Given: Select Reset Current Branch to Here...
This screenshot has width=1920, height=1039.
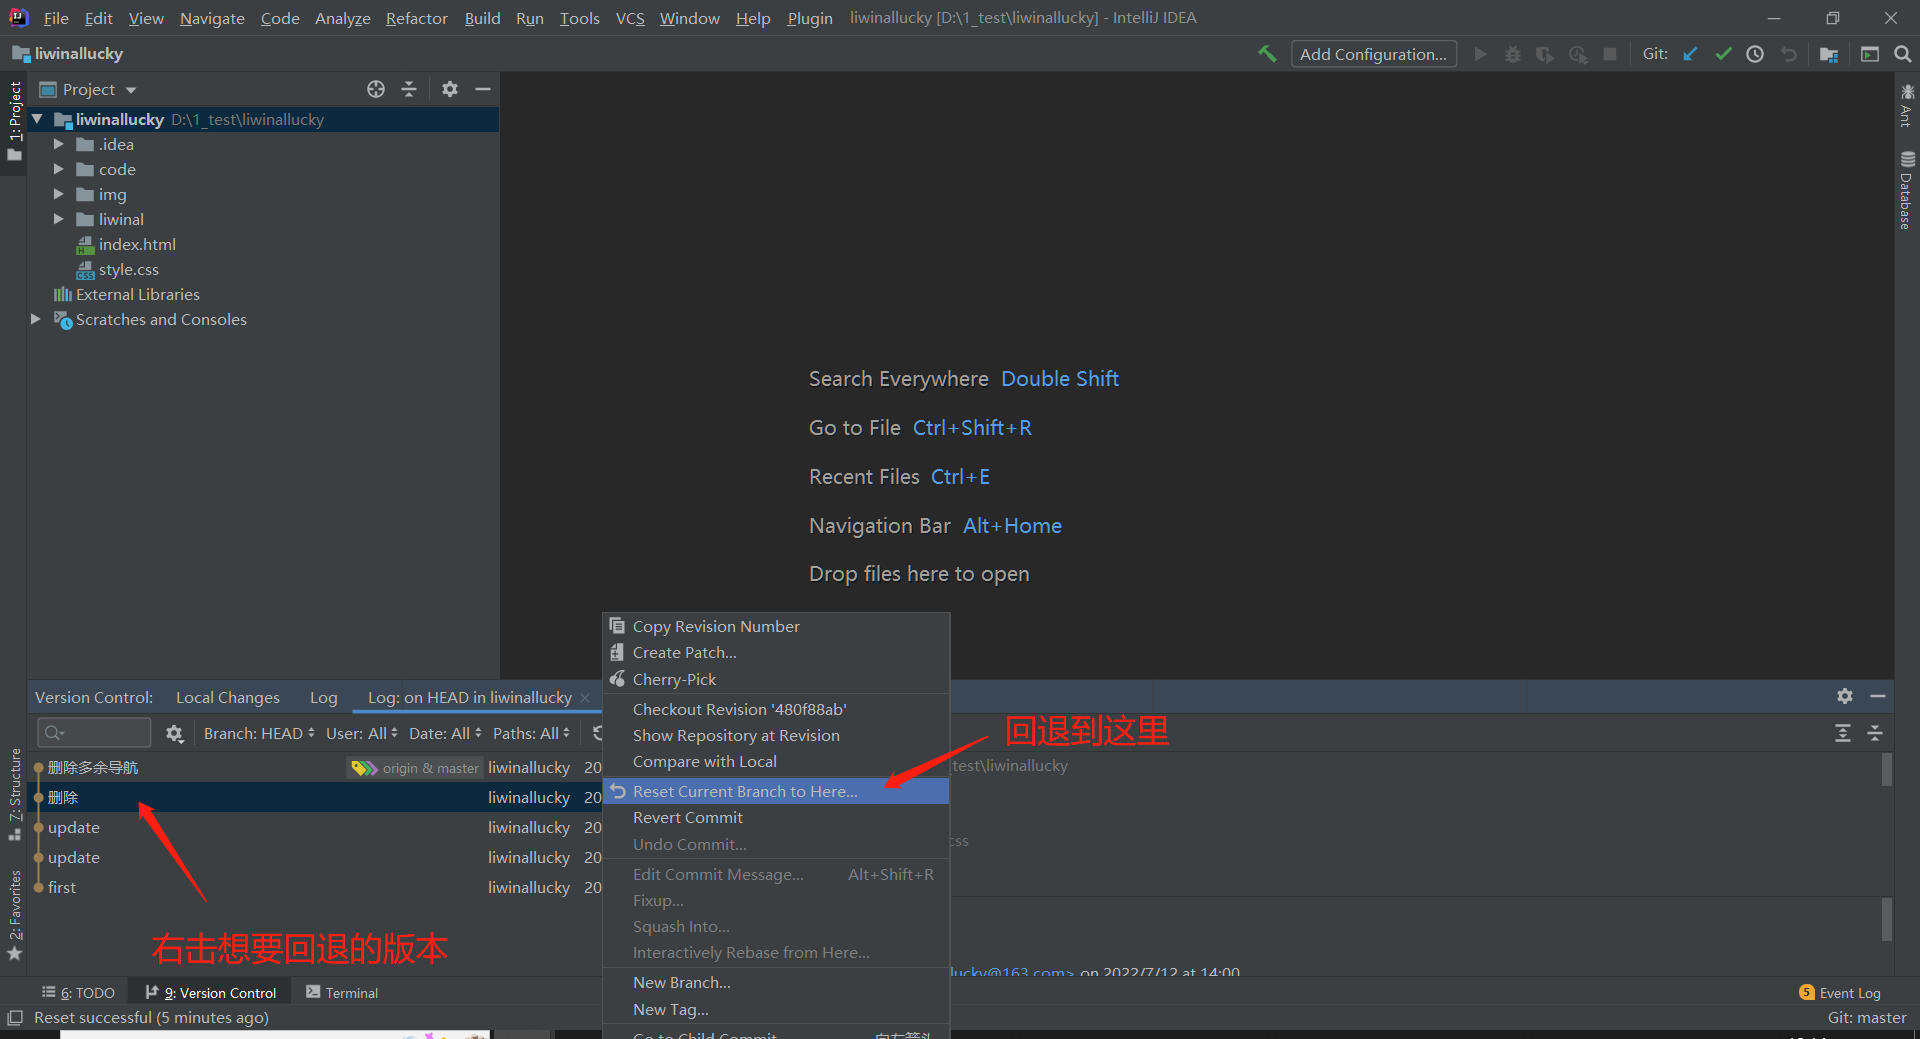Looking at the screenshot, I should coord(776,791).
